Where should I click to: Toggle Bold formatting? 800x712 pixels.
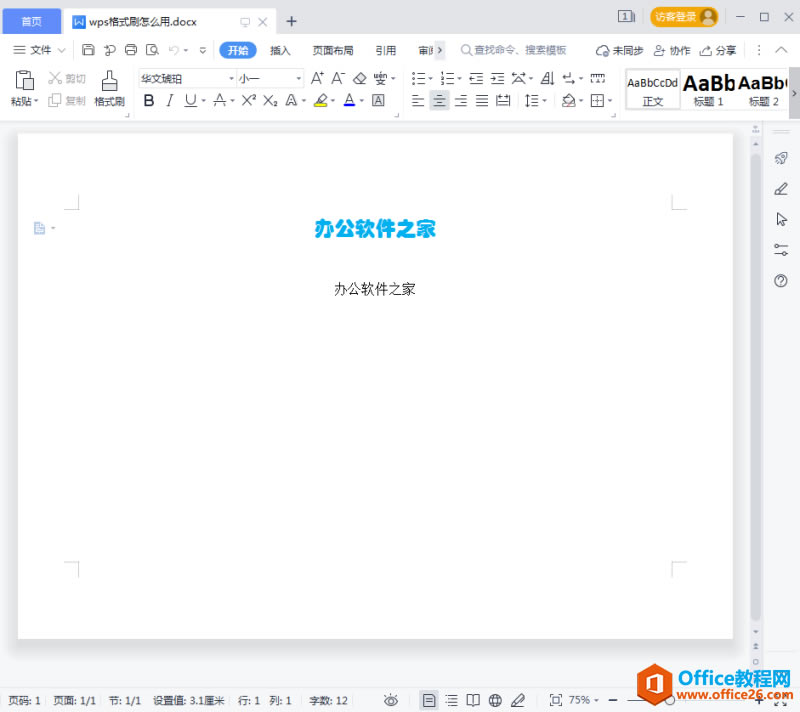148,100
